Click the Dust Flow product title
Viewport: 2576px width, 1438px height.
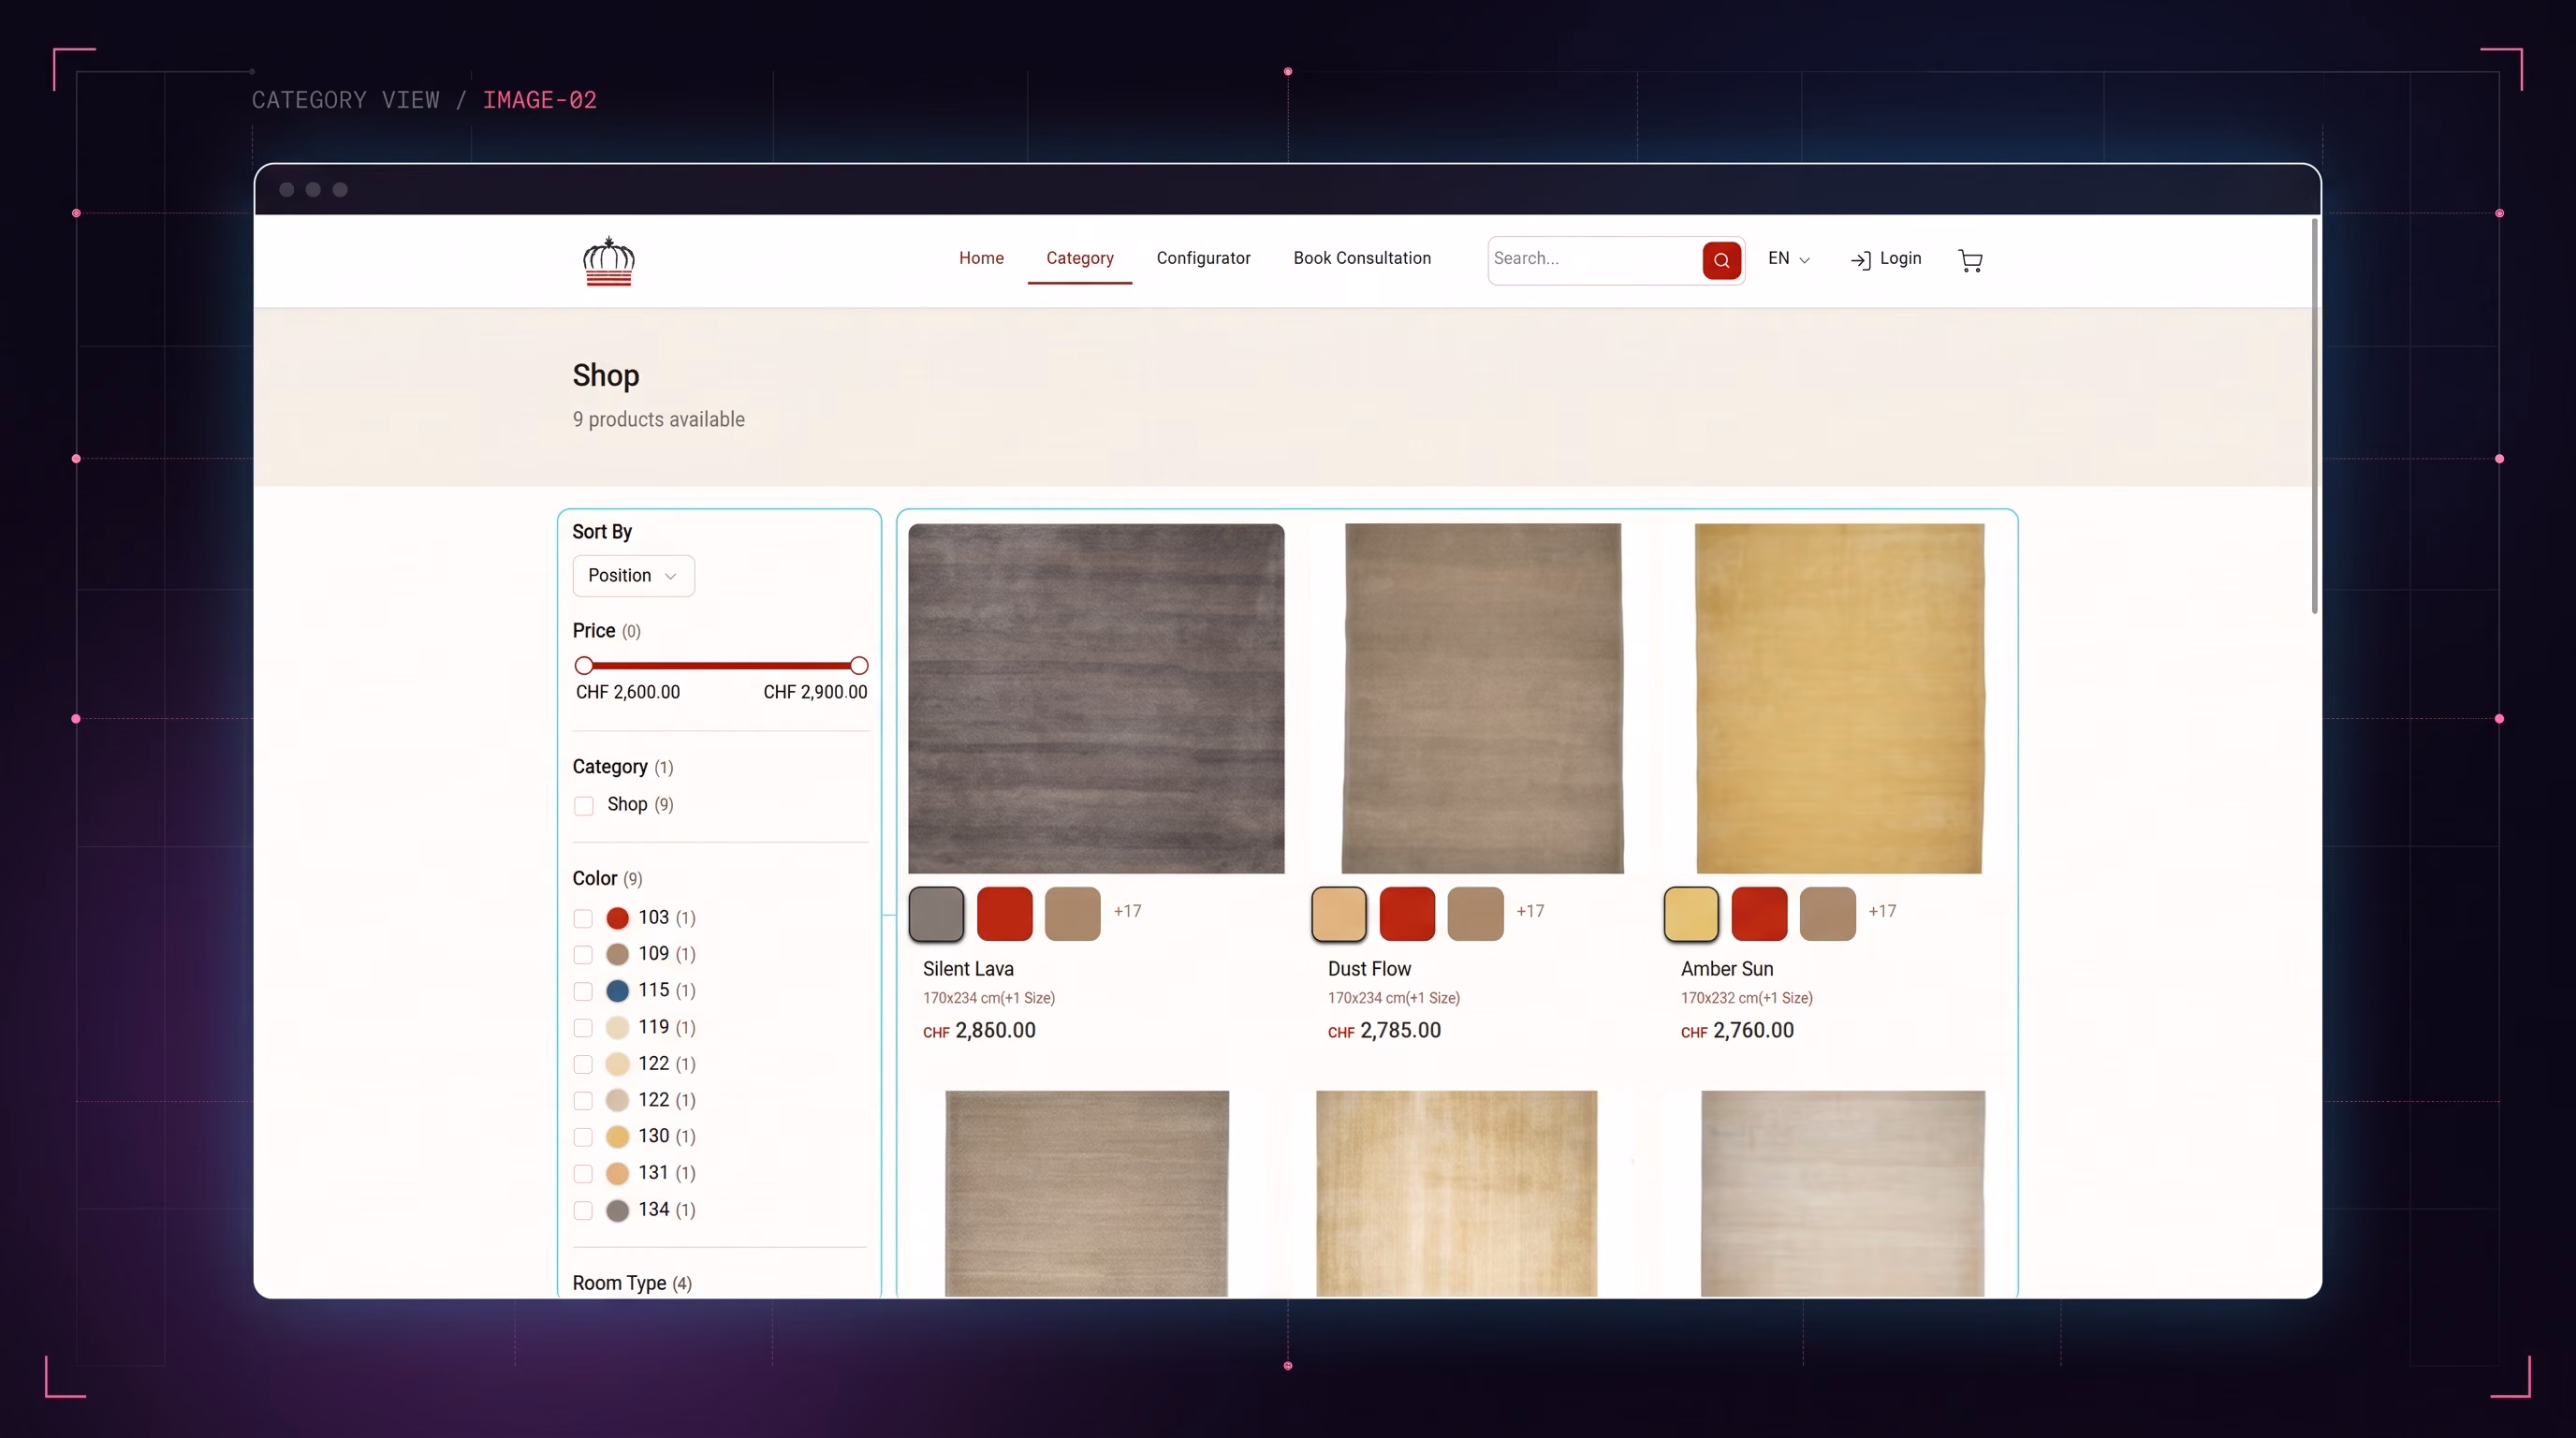click(x=1369, y=969)
